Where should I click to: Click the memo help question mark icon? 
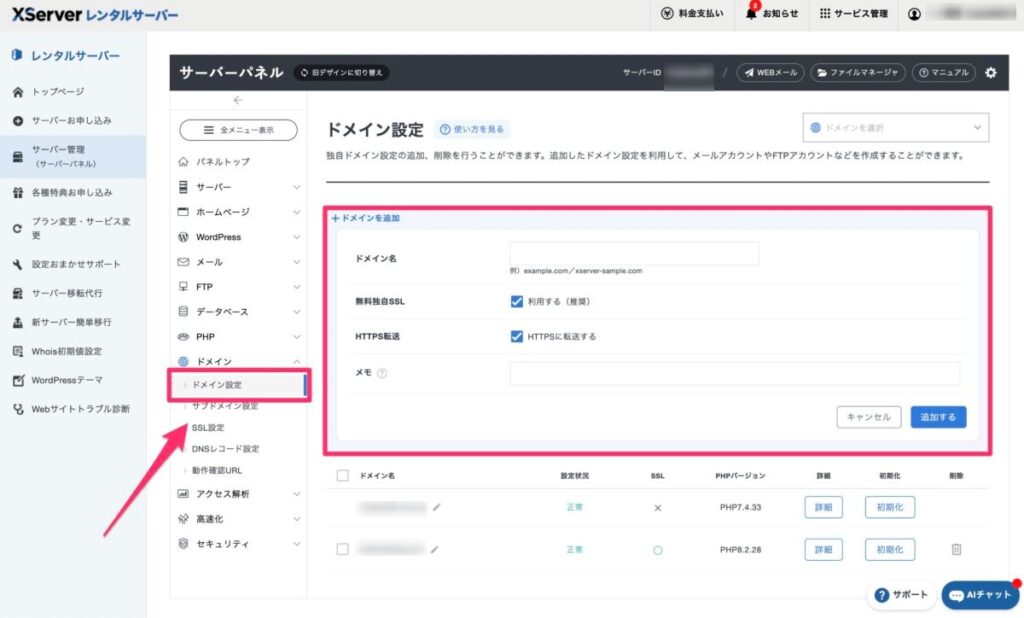(x=382, y=373)
